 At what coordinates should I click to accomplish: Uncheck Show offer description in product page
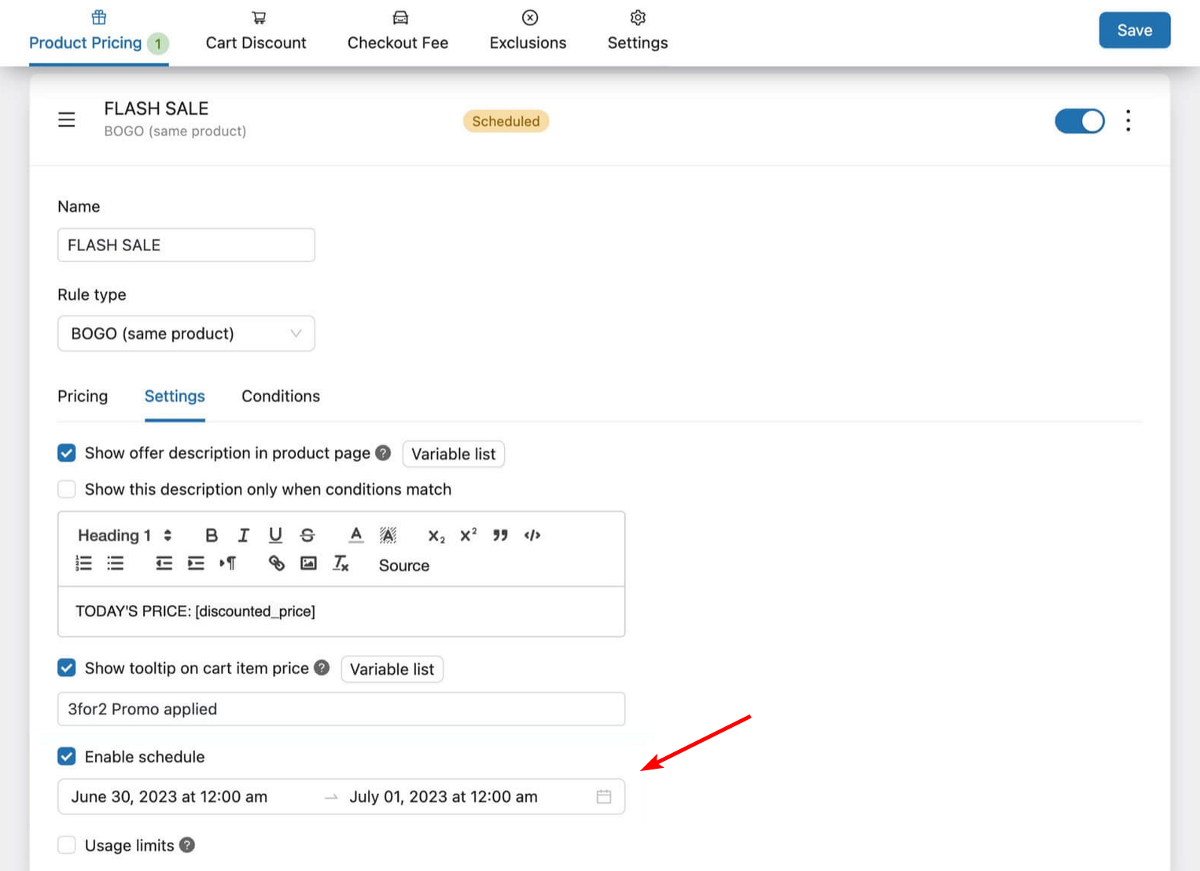pyautogui.click(x=67, y=453)
